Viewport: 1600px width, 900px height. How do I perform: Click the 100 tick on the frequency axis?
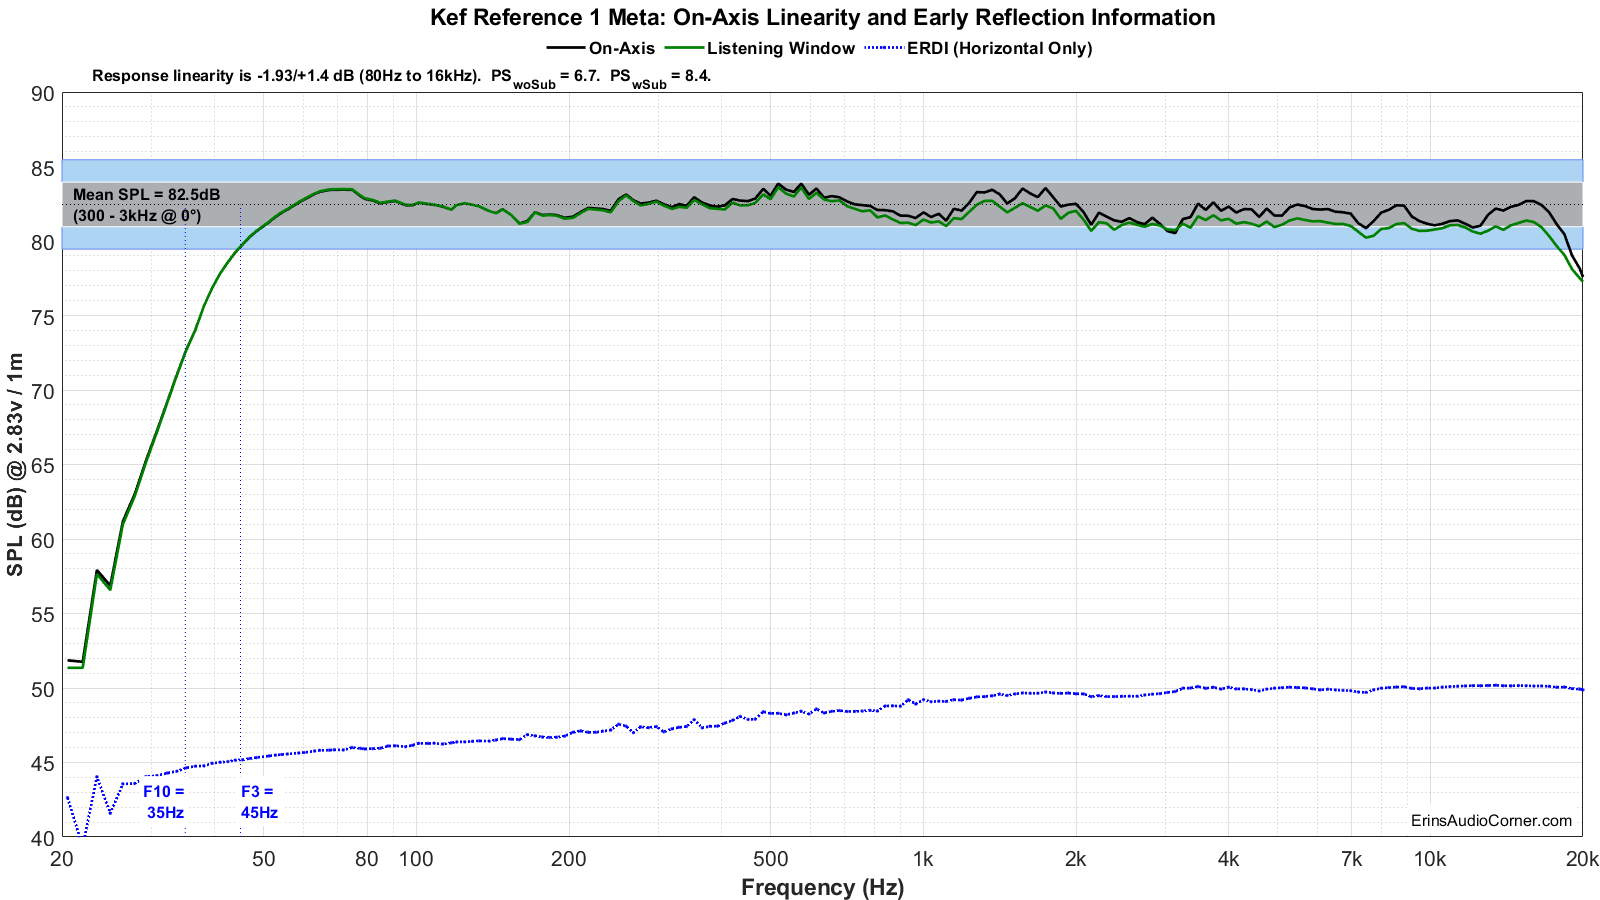point(416,859)
